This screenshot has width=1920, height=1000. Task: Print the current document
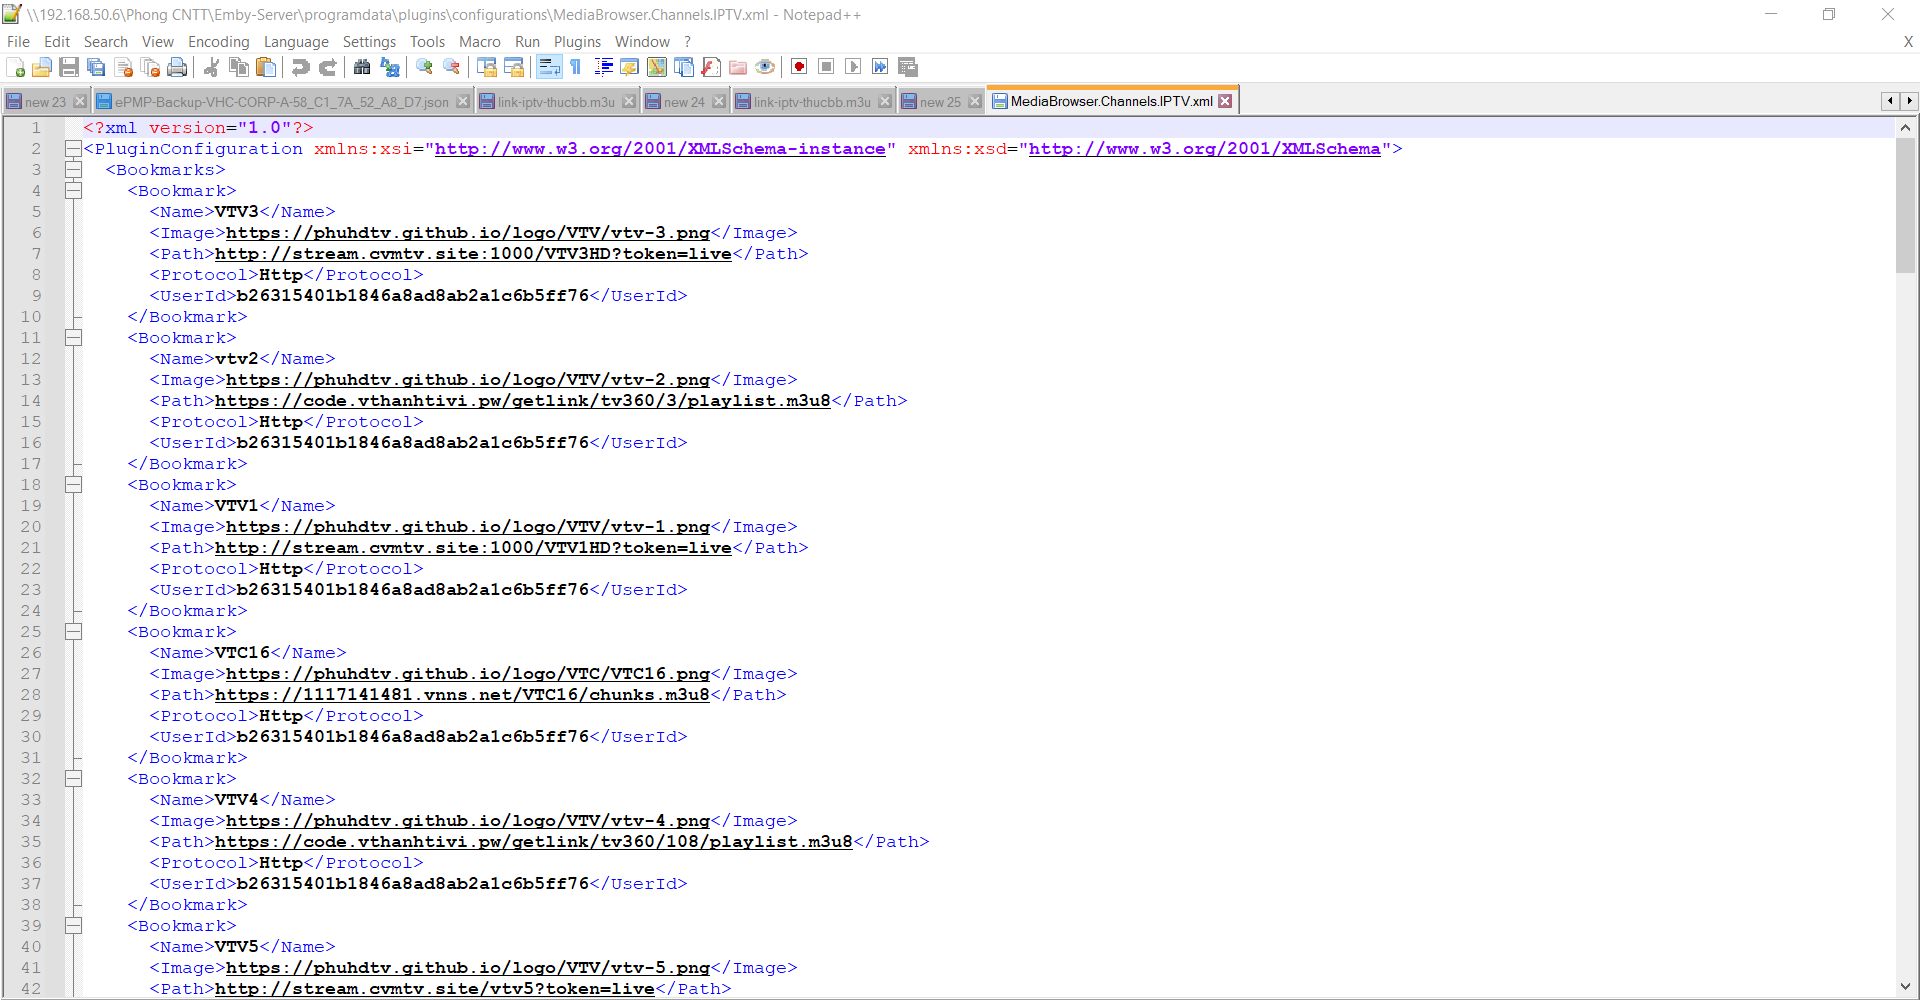point(178,67)
